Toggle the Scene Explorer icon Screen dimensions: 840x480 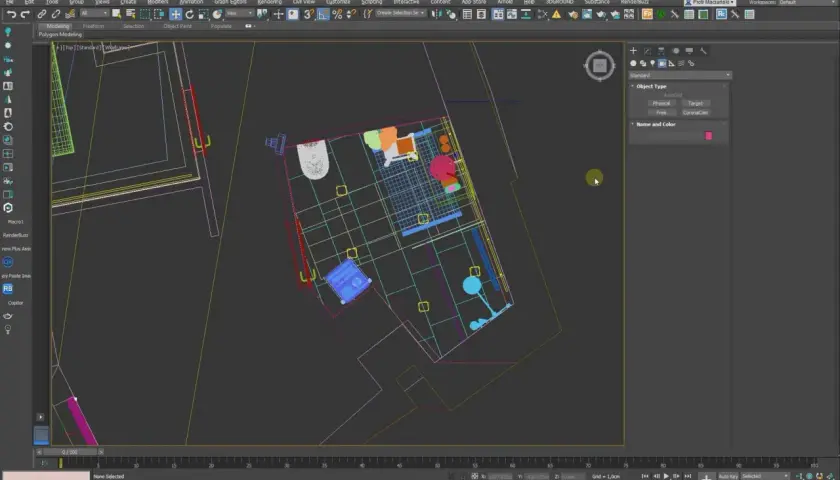467,14
